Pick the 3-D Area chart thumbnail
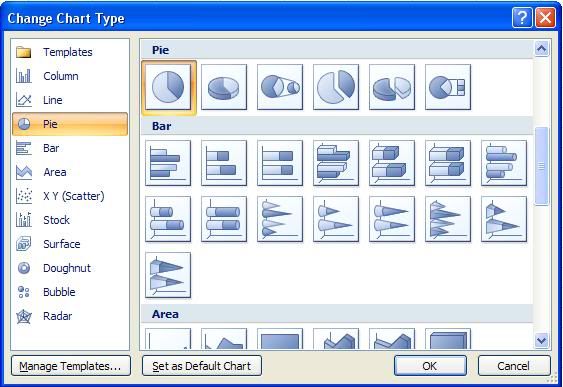The width and height of the screenshot is (563, 387). coord(336,339)
